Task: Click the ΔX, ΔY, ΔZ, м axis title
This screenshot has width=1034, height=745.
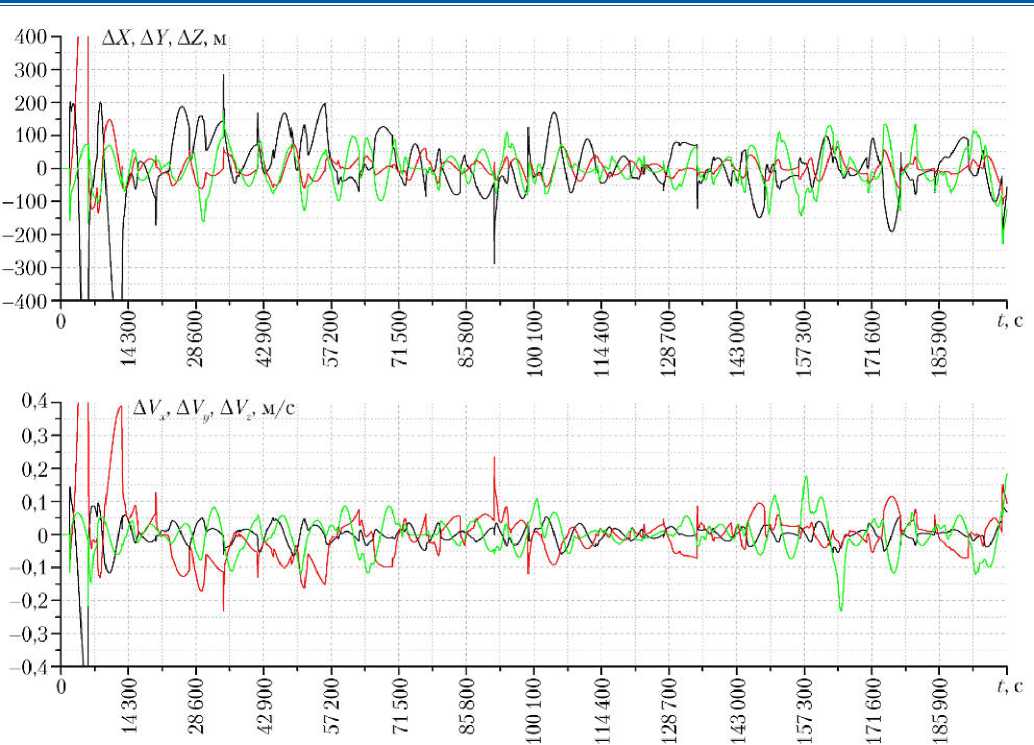Action: [164, 38]
